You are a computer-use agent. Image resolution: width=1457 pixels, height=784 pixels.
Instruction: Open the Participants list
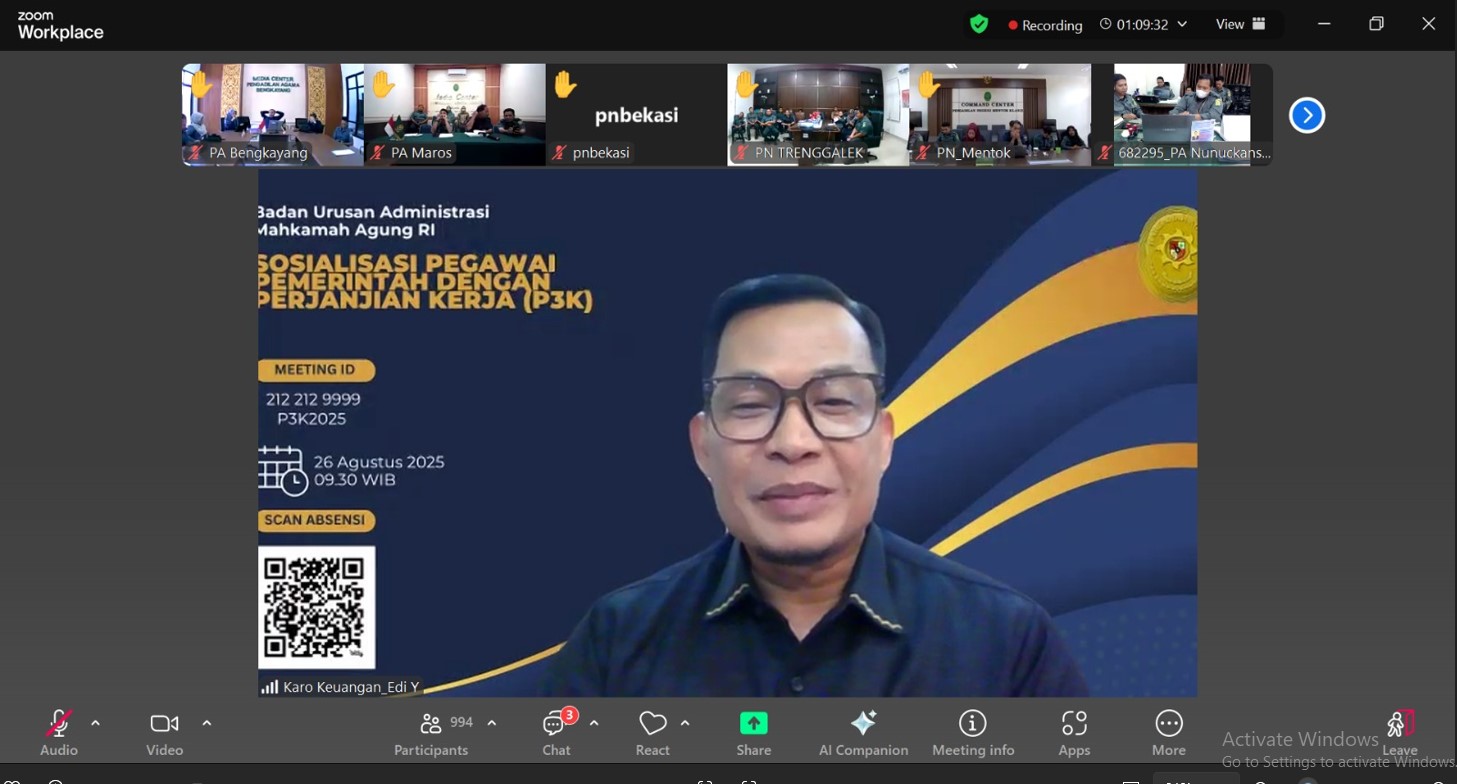pyautogui.click(x=431, y=733)
